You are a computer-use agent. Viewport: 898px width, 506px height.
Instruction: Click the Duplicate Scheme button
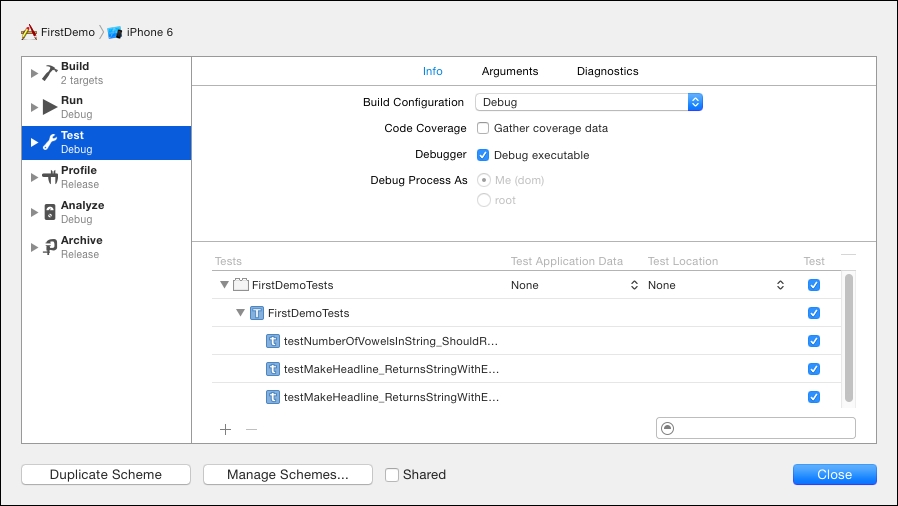(106, 475)
